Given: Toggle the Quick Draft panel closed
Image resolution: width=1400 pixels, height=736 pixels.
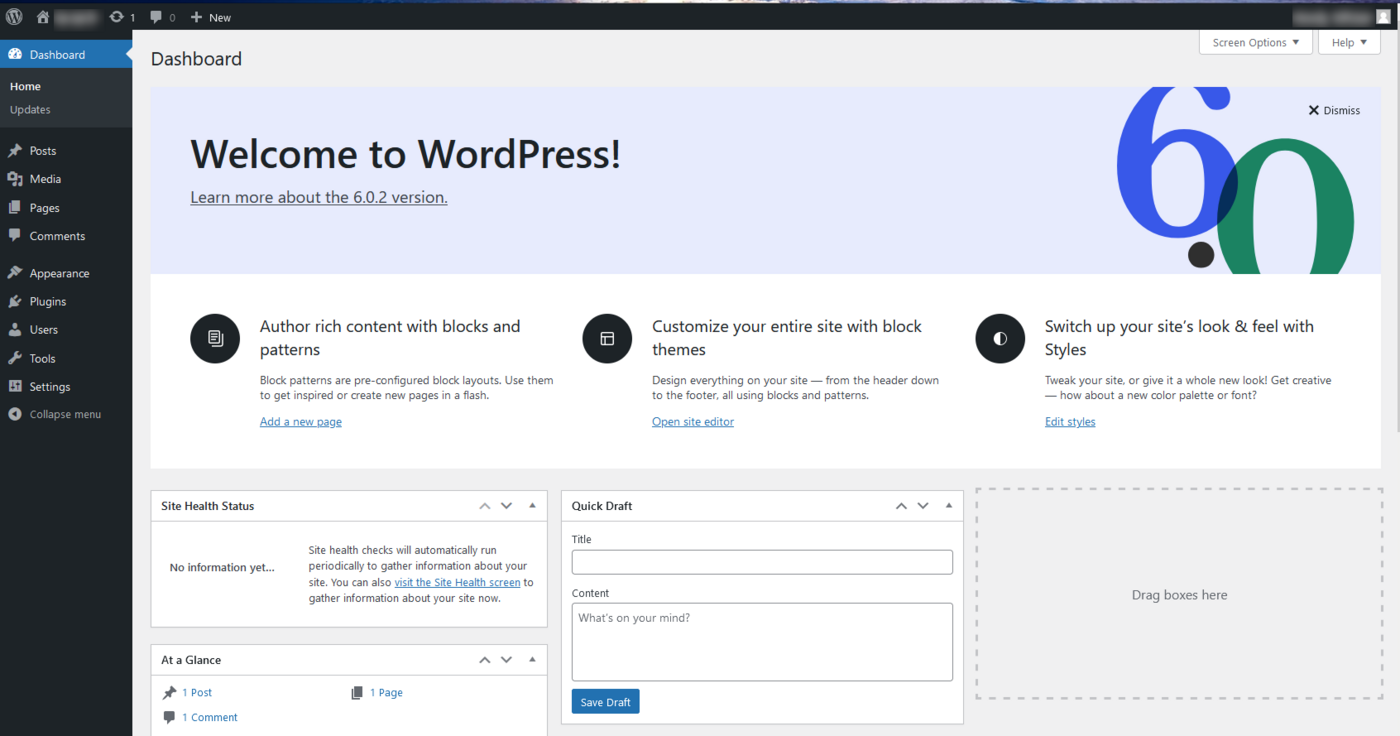Looking at the screenshot, I should (948, 506).
